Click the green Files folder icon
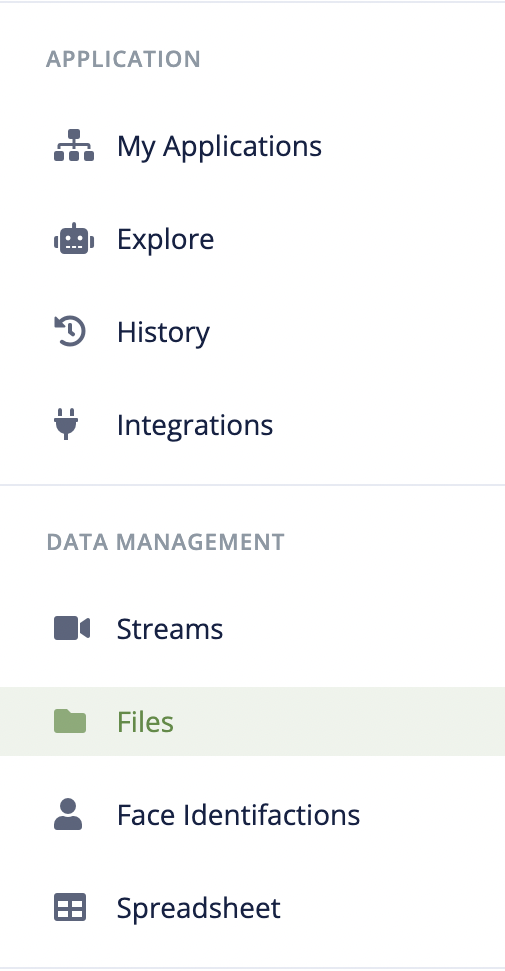Viewport: 505px width, 971px height. point(70,721)
